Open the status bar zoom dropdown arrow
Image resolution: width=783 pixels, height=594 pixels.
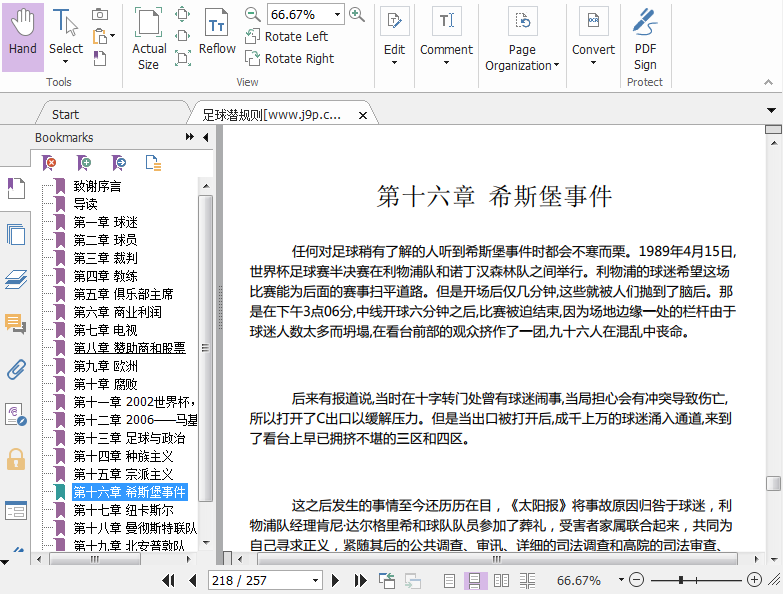point(621,580)
